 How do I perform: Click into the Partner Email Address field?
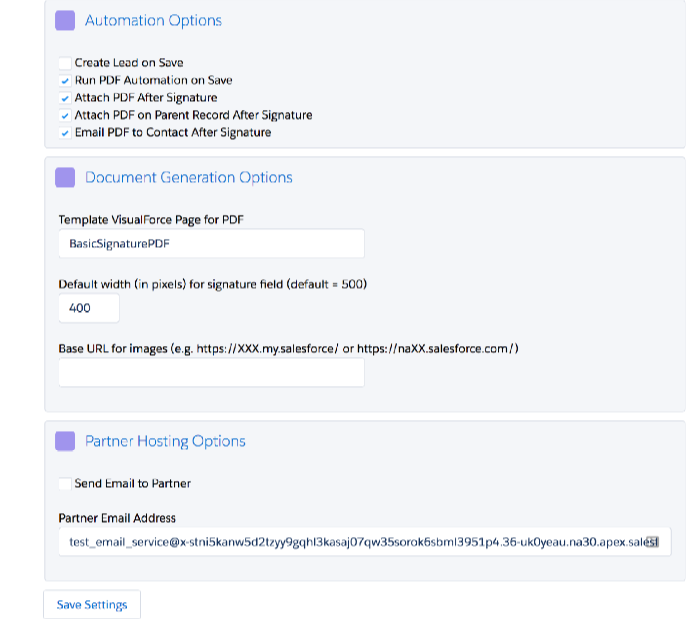[x=365, y=542]
